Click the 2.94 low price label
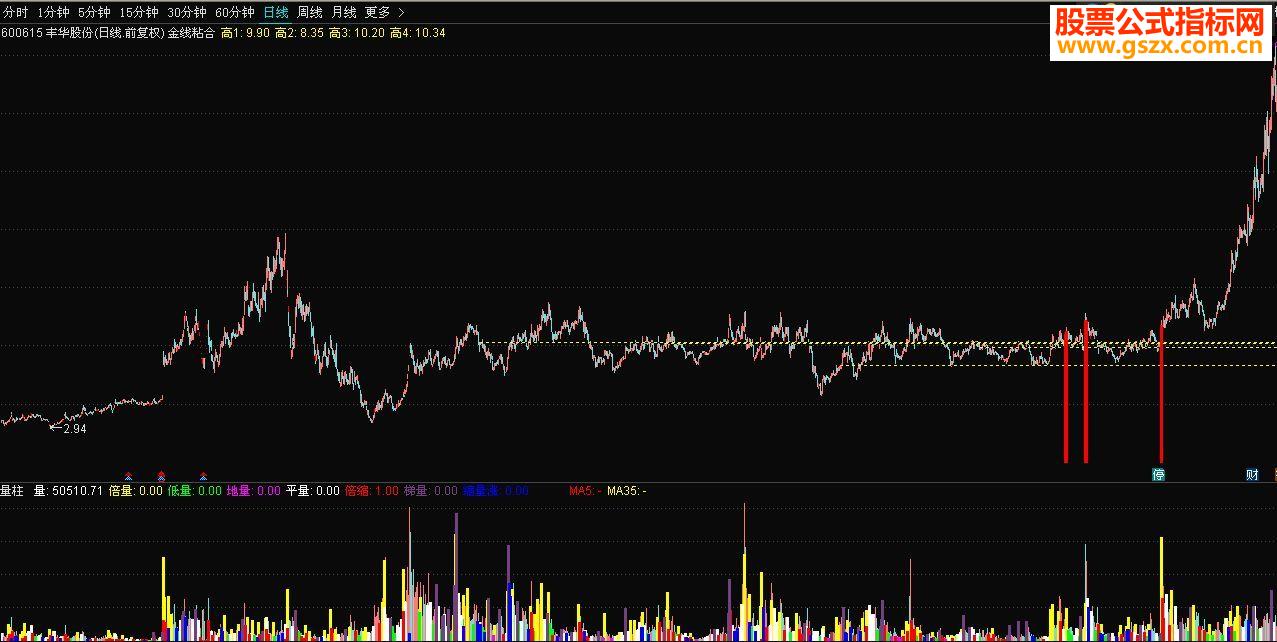This screenshot has height=642, width=1277. click(73, 429)
